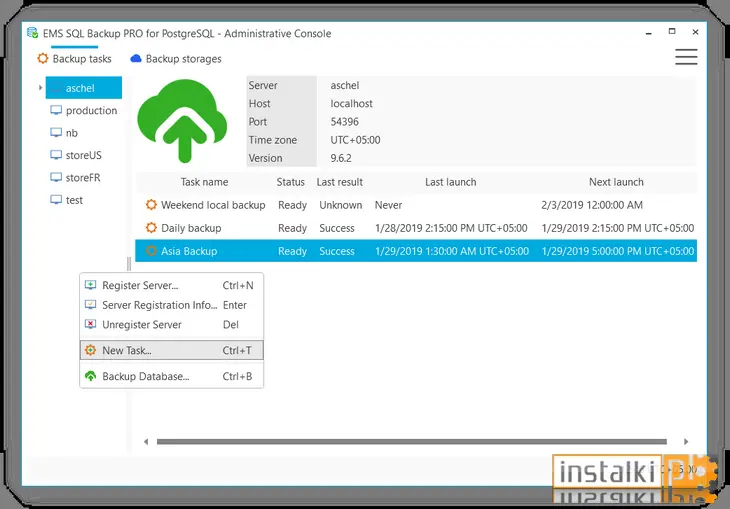The width and height of the screenshot is (730, 509).
Task: Click Daily backup Success result cell
Action: coord(337,228)
